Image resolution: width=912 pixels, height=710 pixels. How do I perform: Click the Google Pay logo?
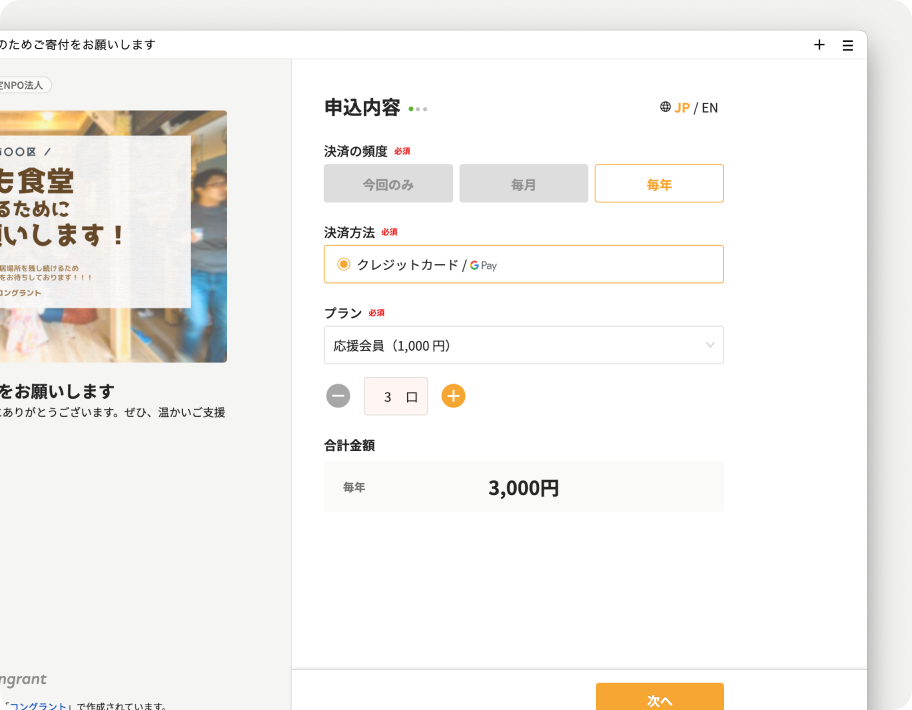[483, 266]
